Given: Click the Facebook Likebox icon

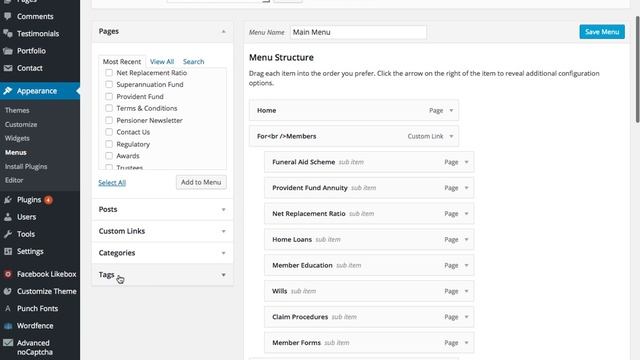Looking at the screenshot, I should [x=8, y=274].
